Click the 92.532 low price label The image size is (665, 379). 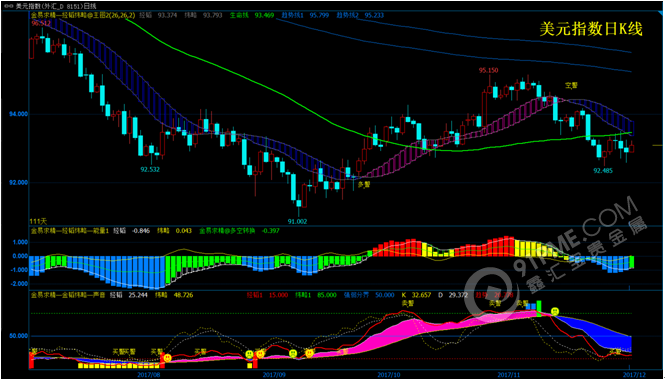[151, 170]
